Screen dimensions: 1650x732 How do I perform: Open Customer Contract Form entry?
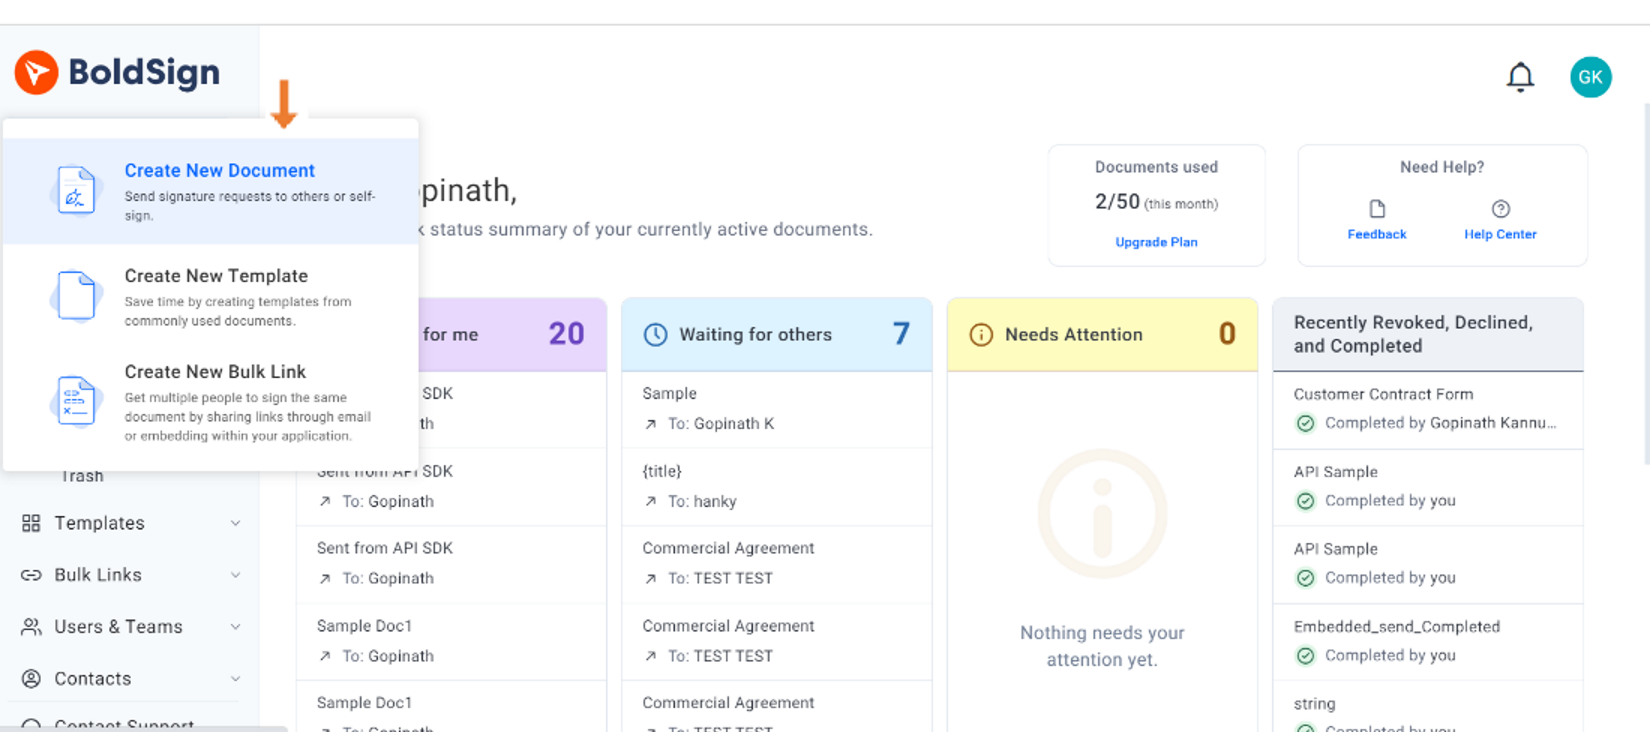(x=1428, y=409)
